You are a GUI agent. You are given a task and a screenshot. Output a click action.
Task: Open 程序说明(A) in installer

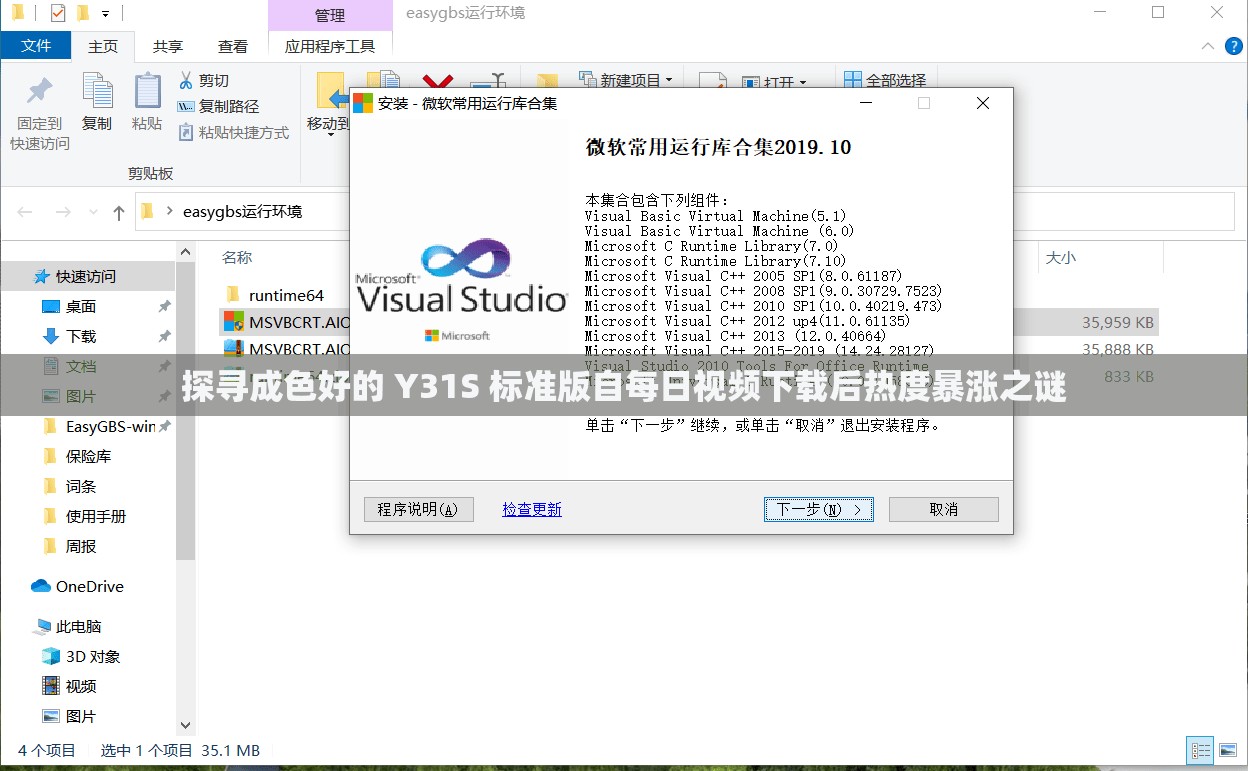(418, 509)
